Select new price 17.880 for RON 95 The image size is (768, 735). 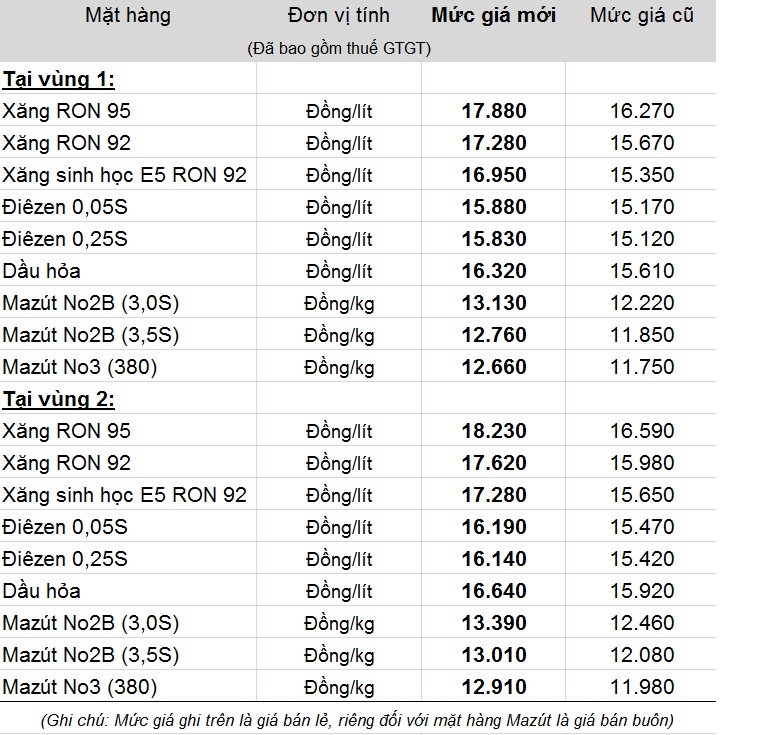494,111
